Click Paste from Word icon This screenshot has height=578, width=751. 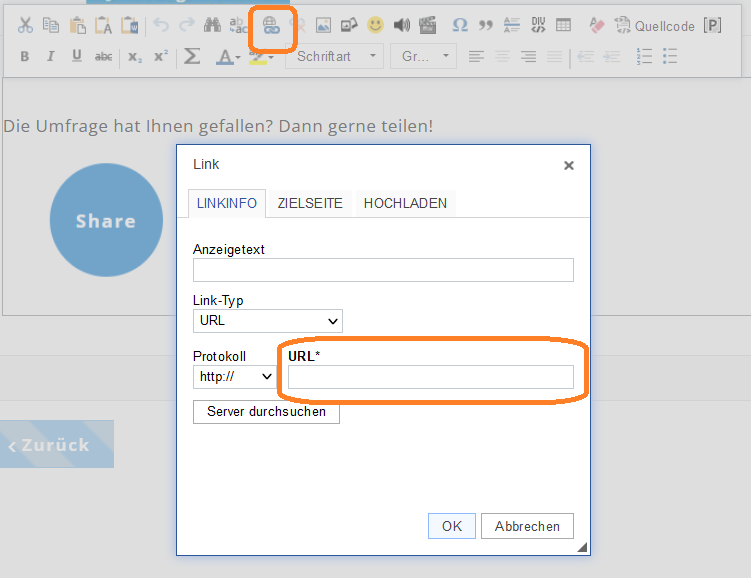(x=129, y=25)
